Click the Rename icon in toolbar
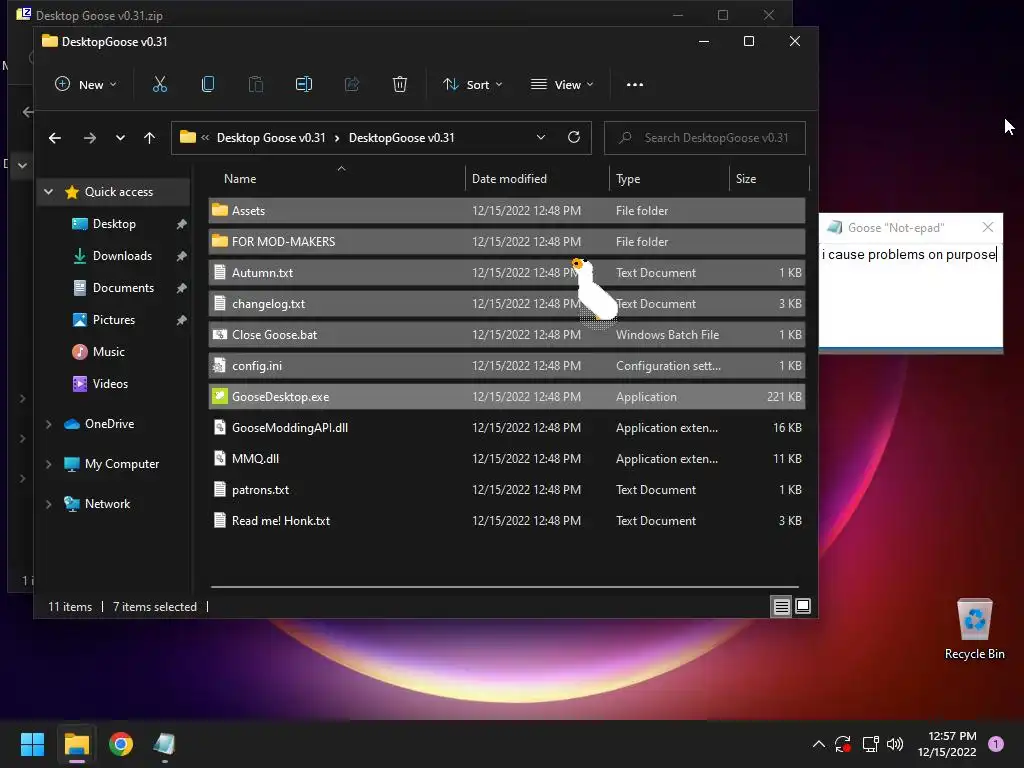This screenshot has height=768, width=1024. pos(304,84)
